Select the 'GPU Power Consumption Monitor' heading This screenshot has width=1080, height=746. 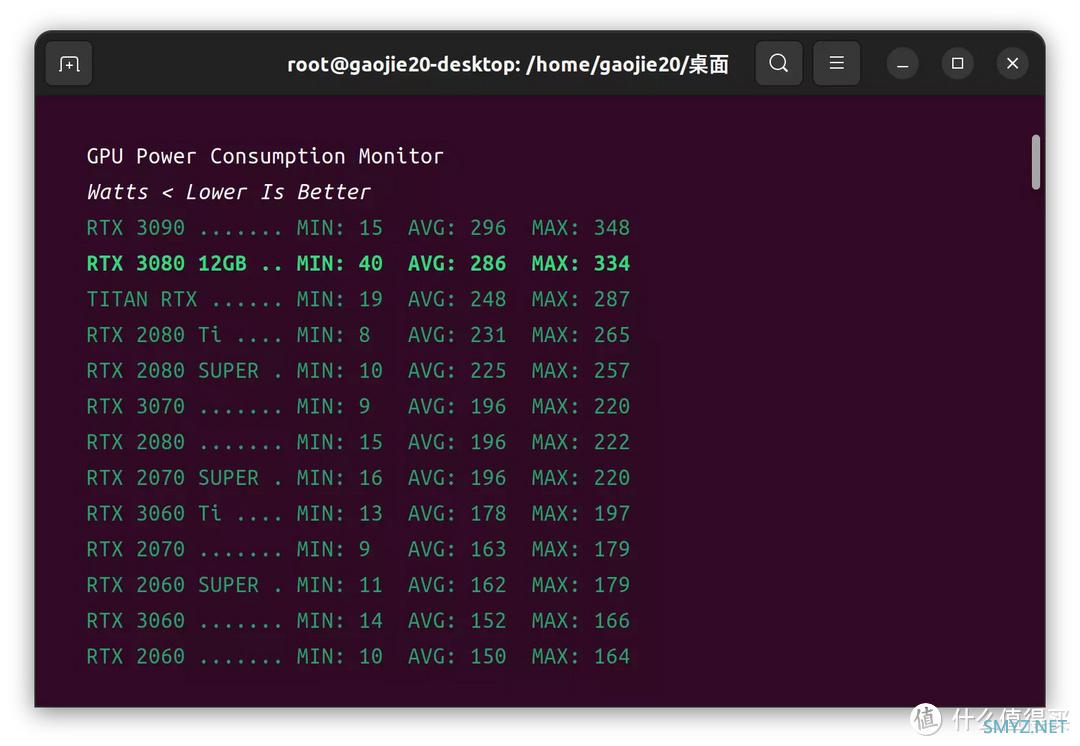coord(265,156)
